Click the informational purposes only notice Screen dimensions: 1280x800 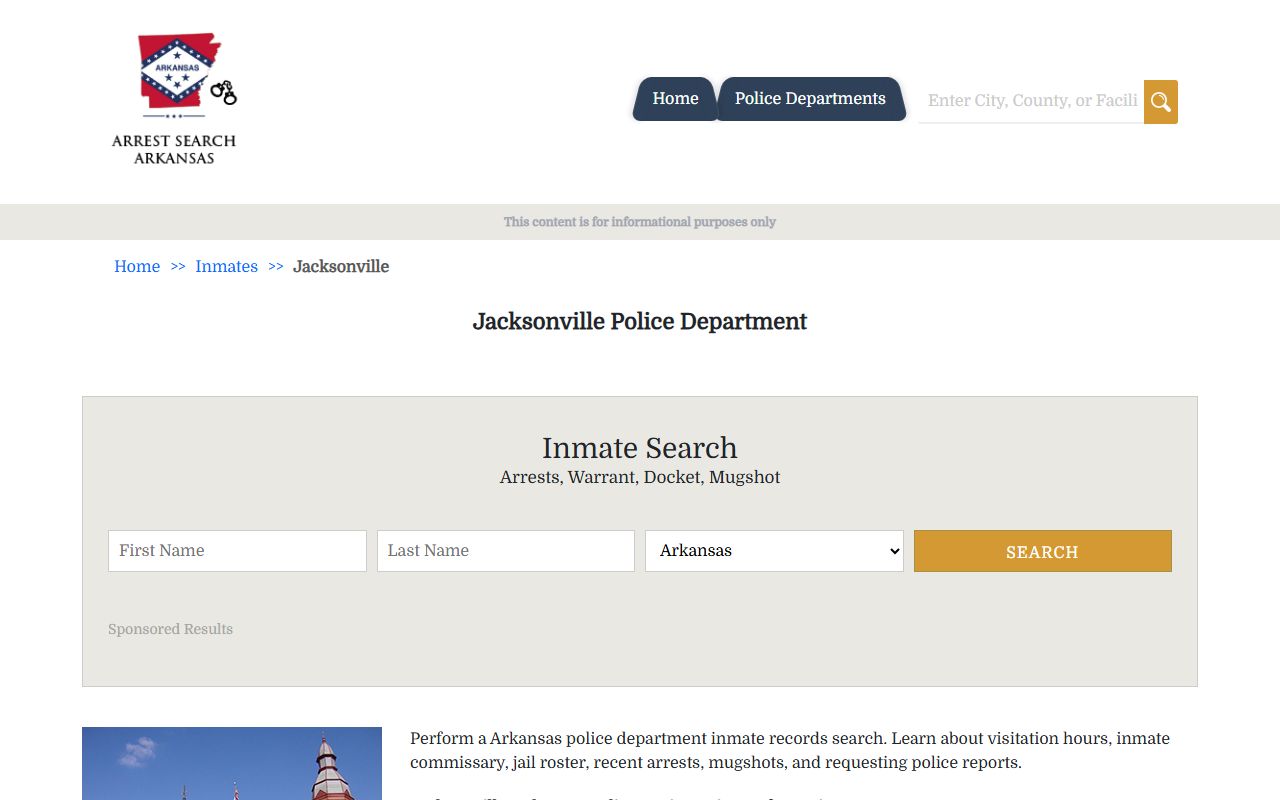640,222
